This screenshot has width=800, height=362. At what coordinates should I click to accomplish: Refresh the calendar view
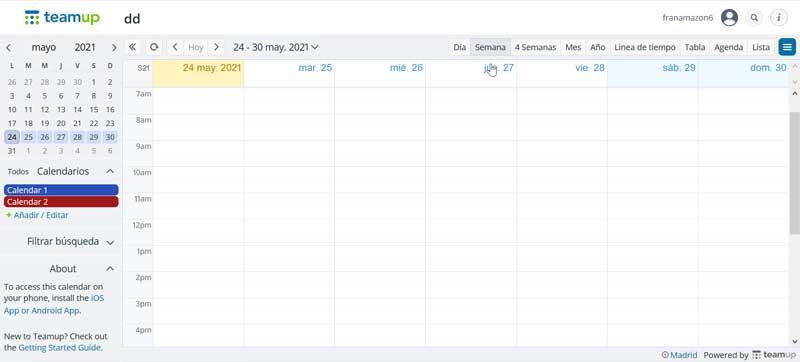(154, 47)
